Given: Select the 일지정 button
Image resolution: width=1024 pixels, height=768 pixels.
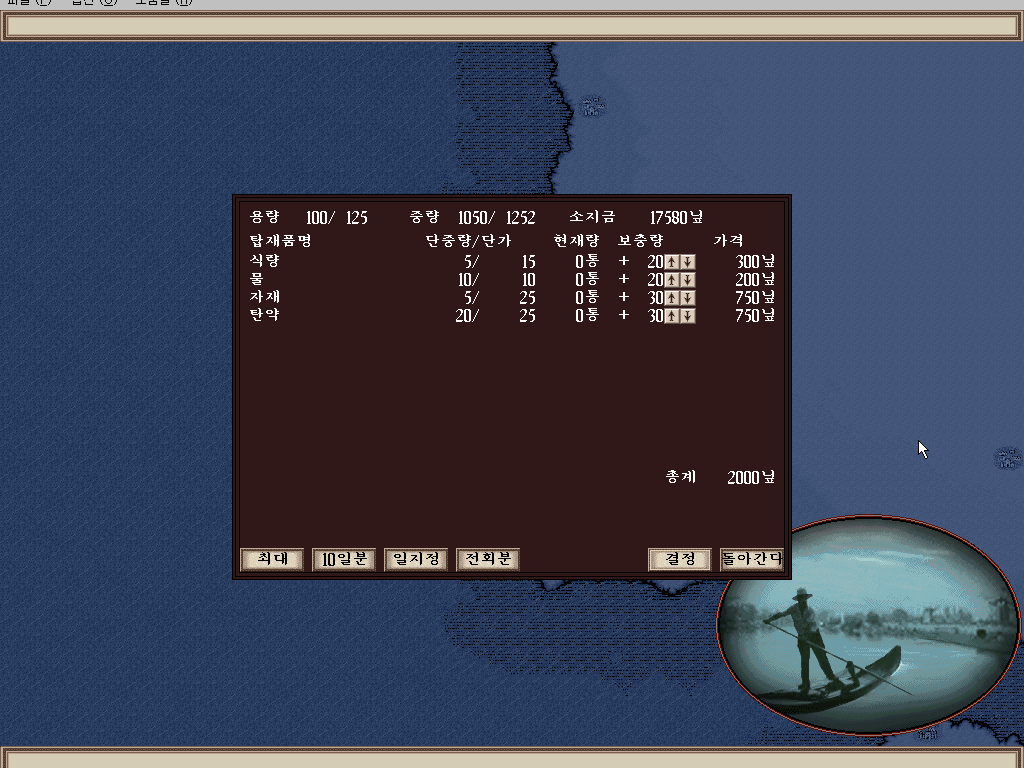Looking at the screenshot, I should (416, 559).
